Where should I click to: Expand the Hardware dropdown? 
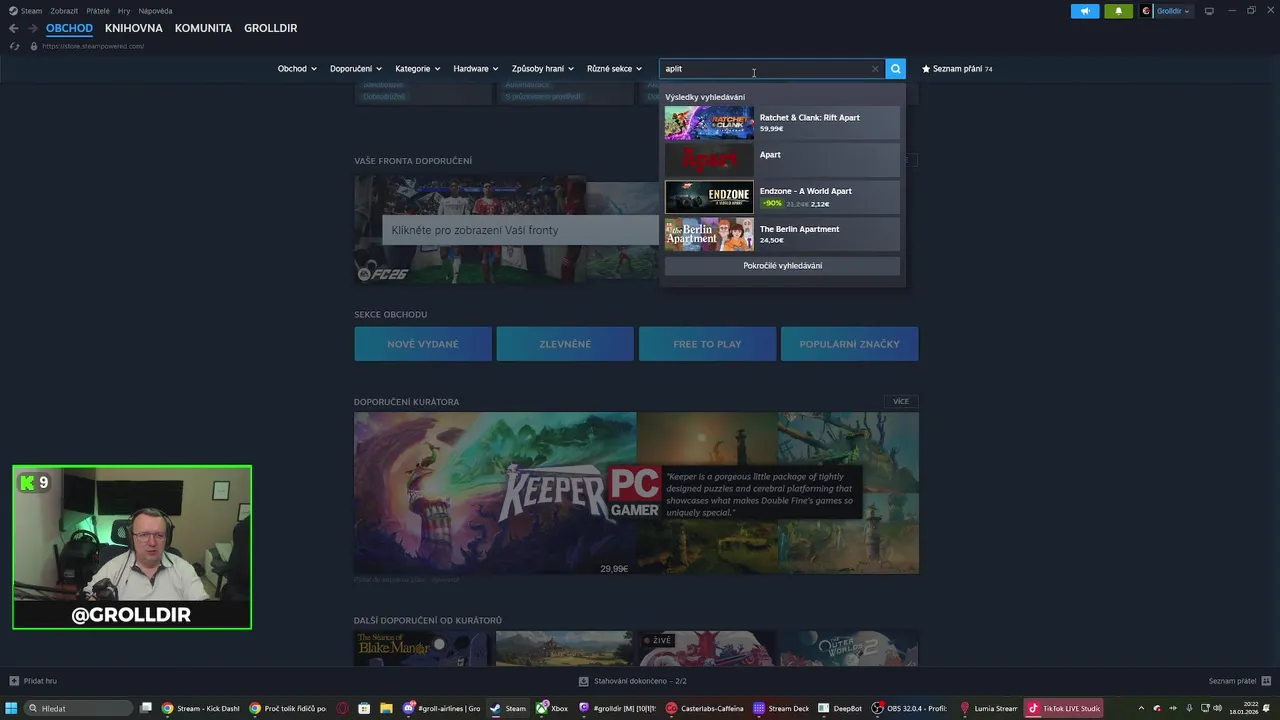[475, 69]
